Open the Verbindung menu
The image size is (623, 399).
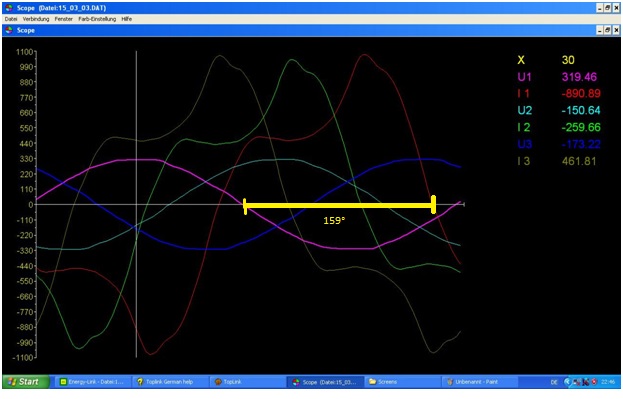tap(36, 19)
